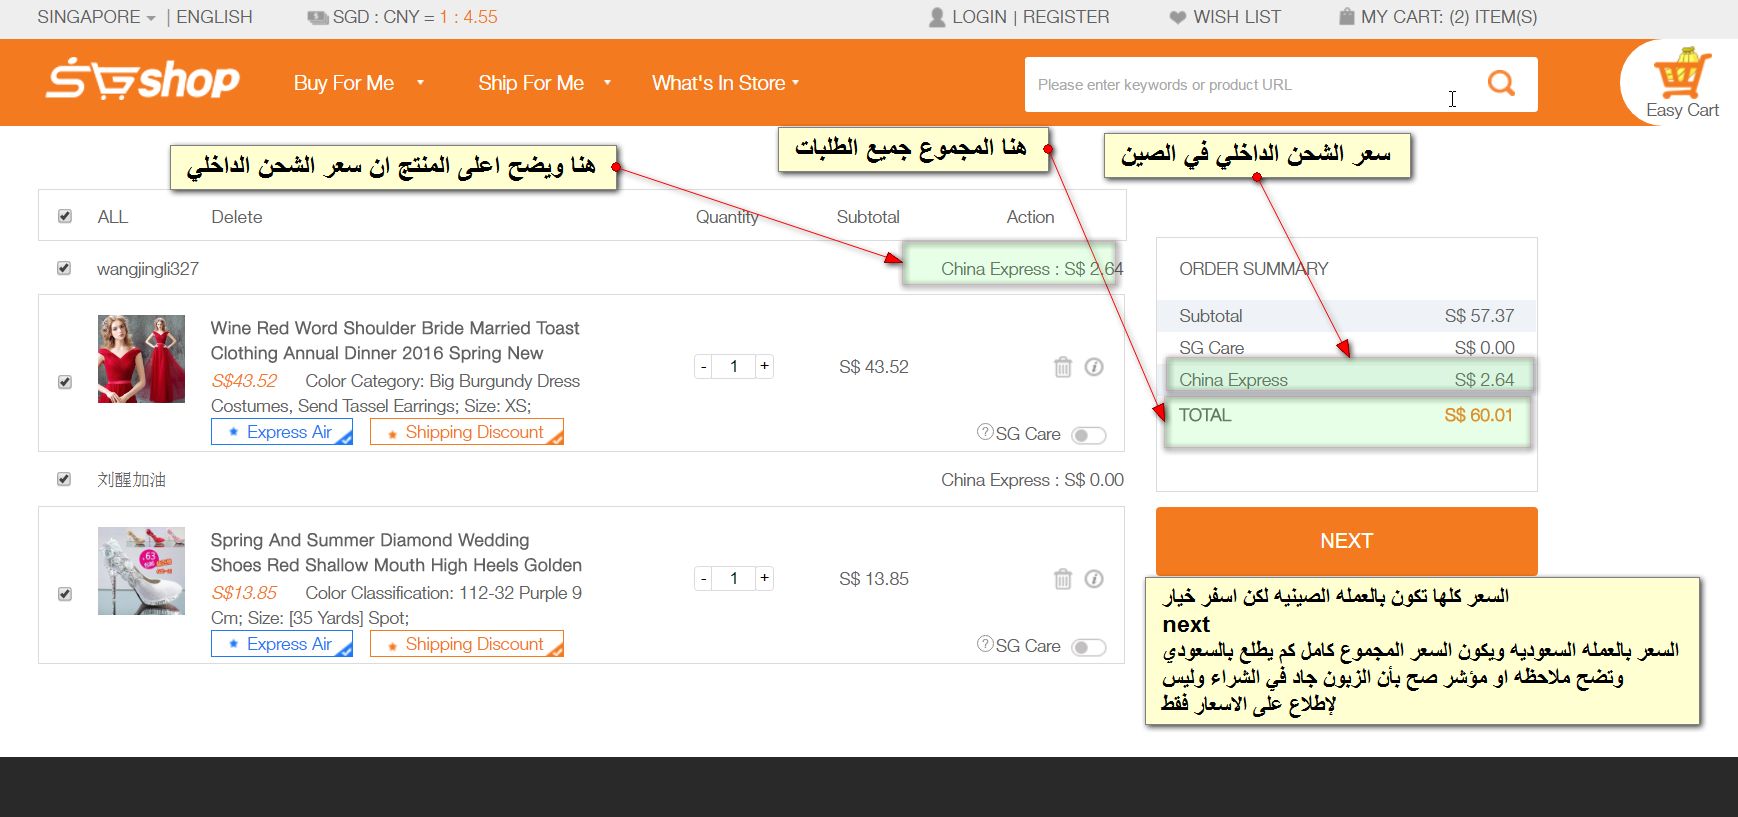
Task: Uncheck the wangjingli327 seller checkbox
Action: pyautogui.click(x=65, y=268)
